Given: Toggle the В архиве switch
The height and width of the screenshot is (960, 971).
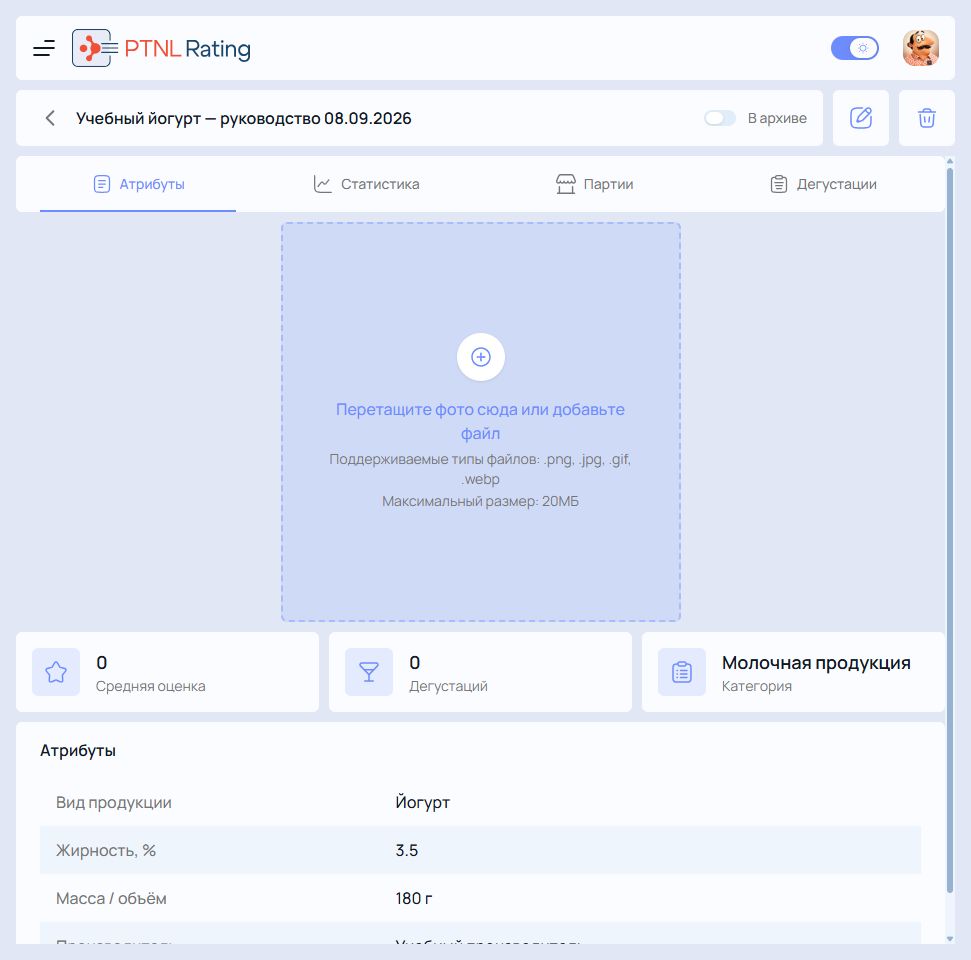Looking at the screenshot, I should pyautogui.click(x=720, y=118).
